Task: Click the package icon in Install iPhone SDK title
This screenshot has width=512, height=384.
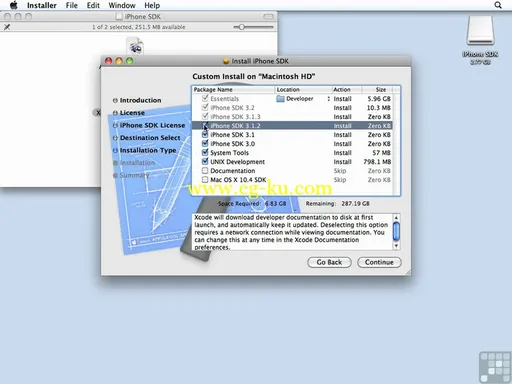Action: [x=226, y=61]
